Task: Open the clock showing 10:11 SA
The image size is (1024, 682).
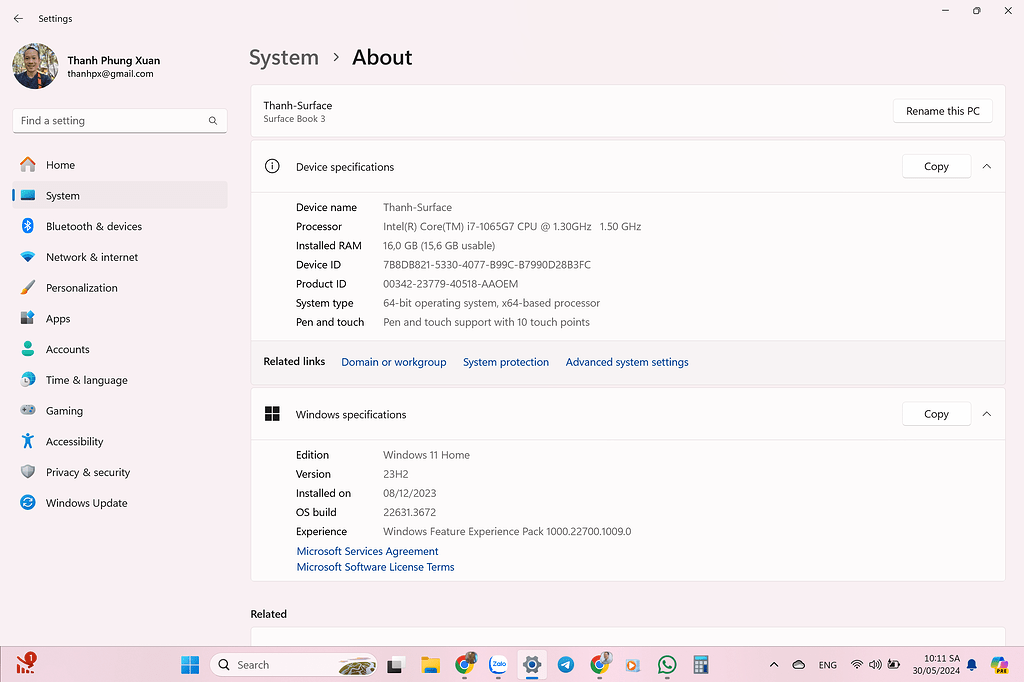Action: tap(936, 664)
